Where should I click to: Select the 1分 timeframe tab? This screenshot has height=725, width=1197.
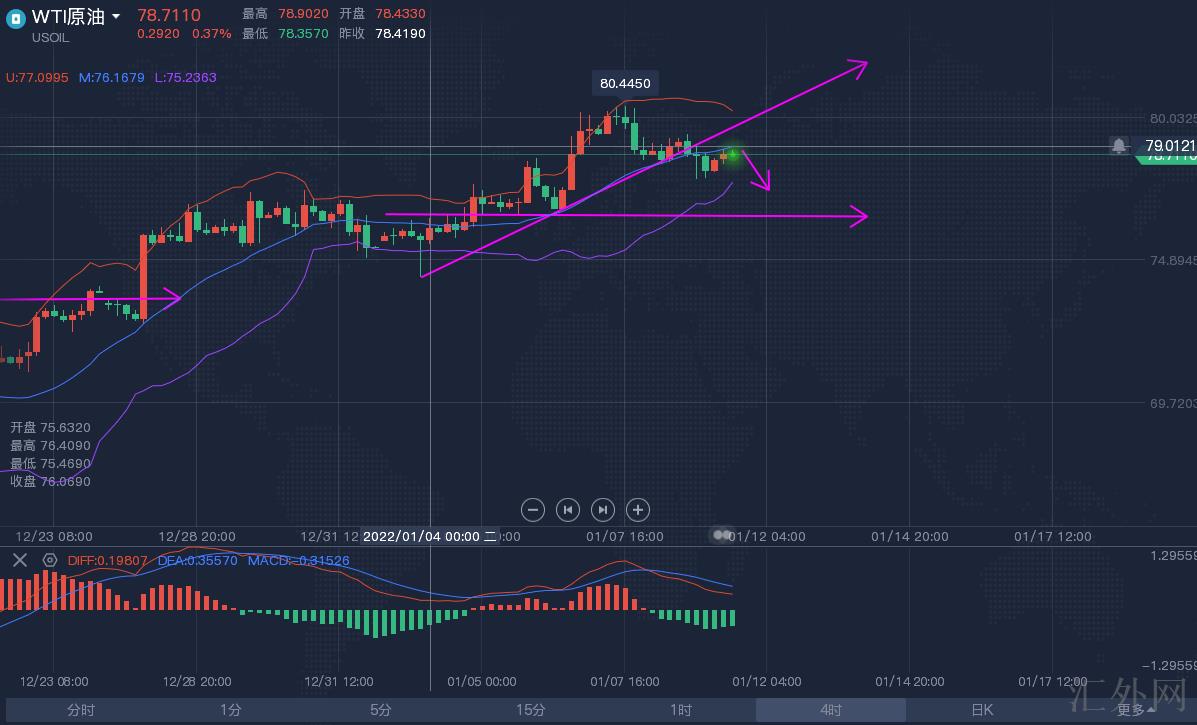coord(231,710)
